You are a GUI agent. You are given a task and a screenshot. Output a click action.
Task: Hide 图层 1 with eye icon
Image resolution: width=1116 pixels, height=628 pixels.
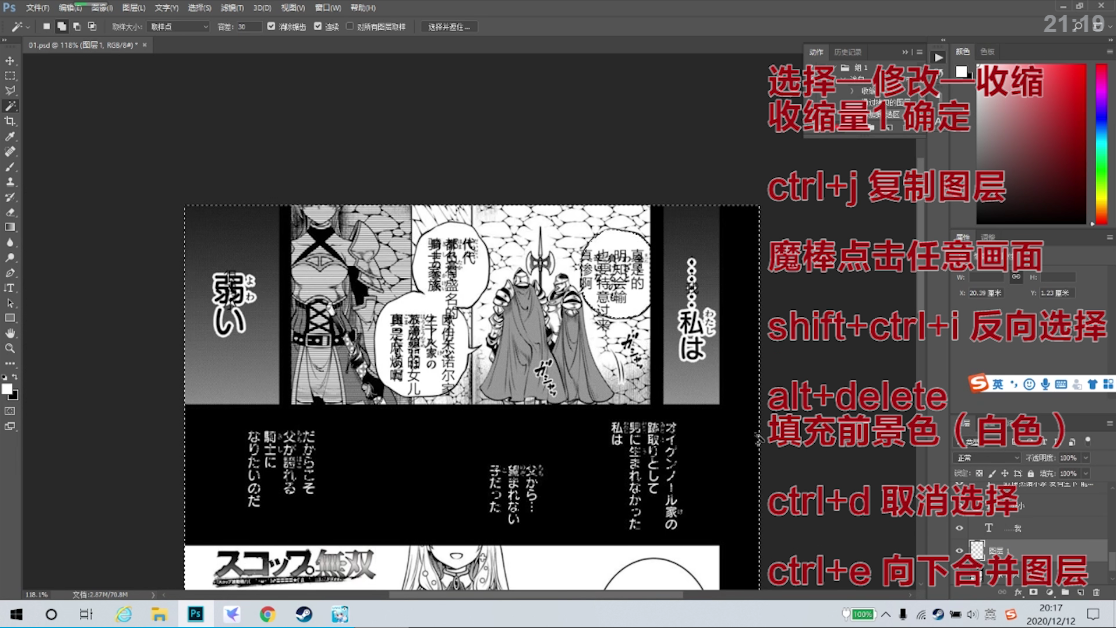(x=959, y=550)
